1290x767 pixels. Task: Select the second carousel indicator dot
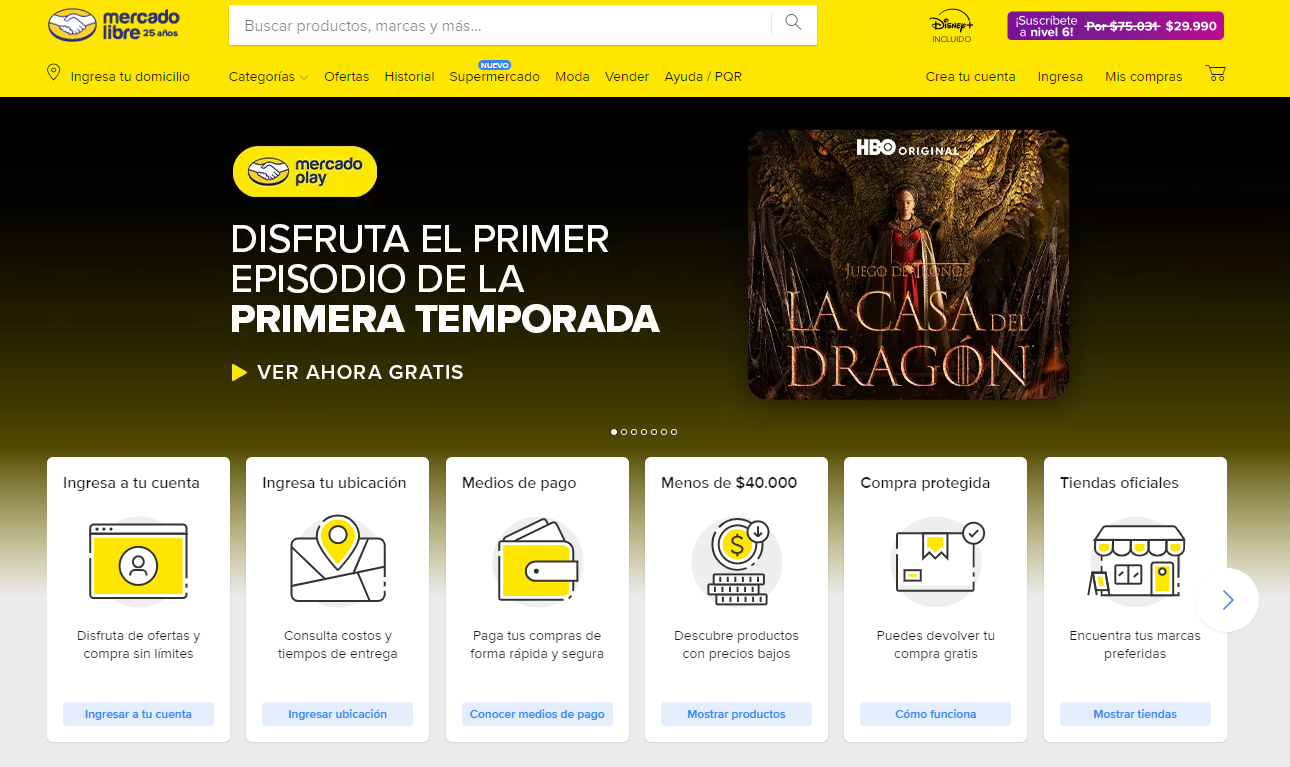[624, 432]
